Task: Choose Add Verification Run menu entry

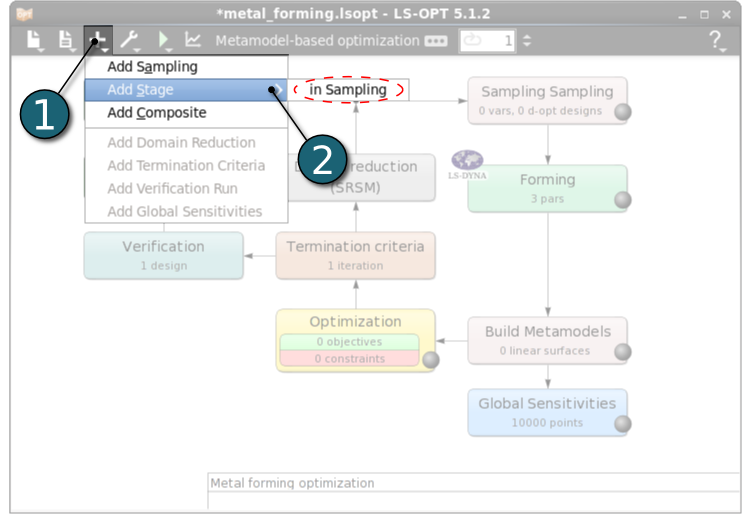Action: click(186, 188)
